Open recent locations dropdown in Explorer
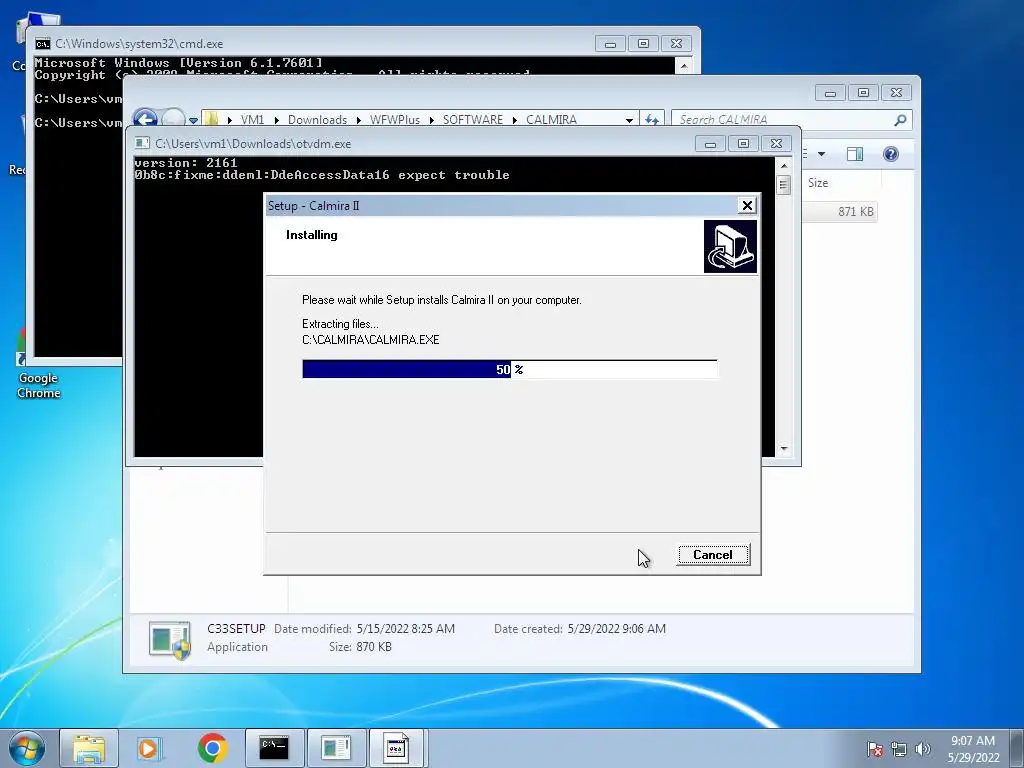The width and height of the screenshot is (1024, 768). click(193, 120)
